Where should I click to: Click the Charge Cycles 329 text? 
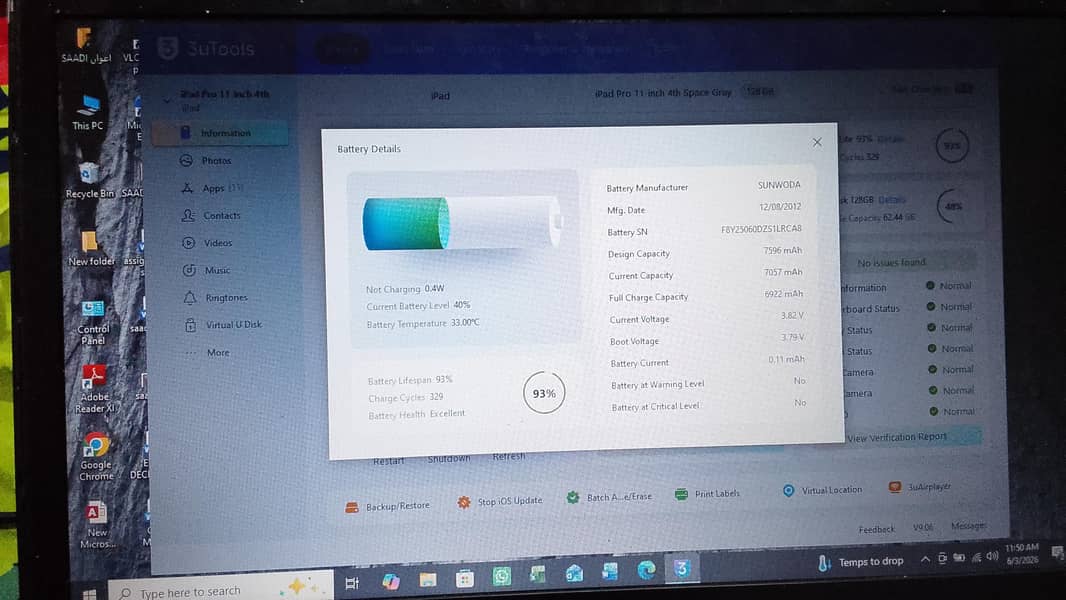tap(406, 398)
